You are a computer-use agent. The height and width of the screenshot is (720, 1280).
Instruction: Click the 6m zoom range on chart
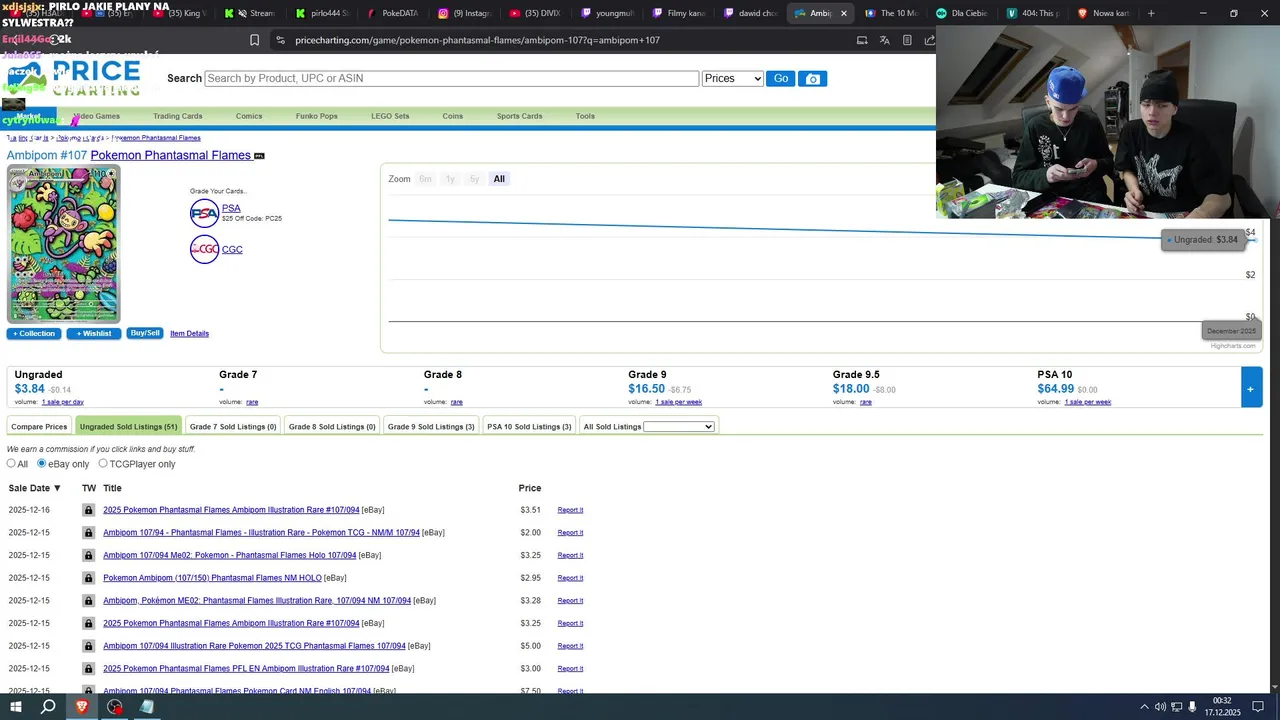(425, 179)
